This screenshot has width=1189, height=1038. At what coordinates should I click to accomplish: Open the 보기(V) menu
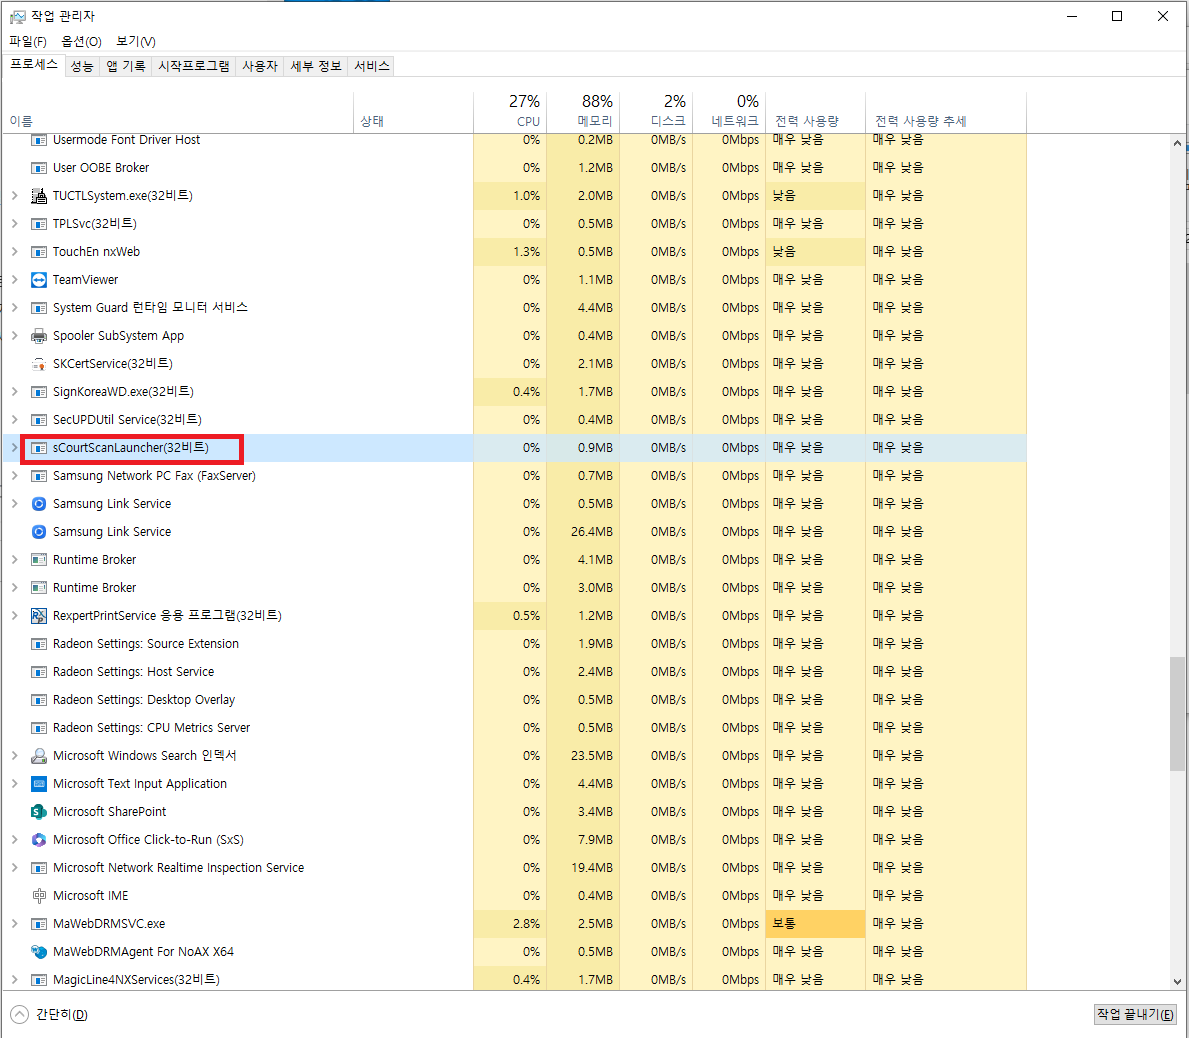click(136, 42)
